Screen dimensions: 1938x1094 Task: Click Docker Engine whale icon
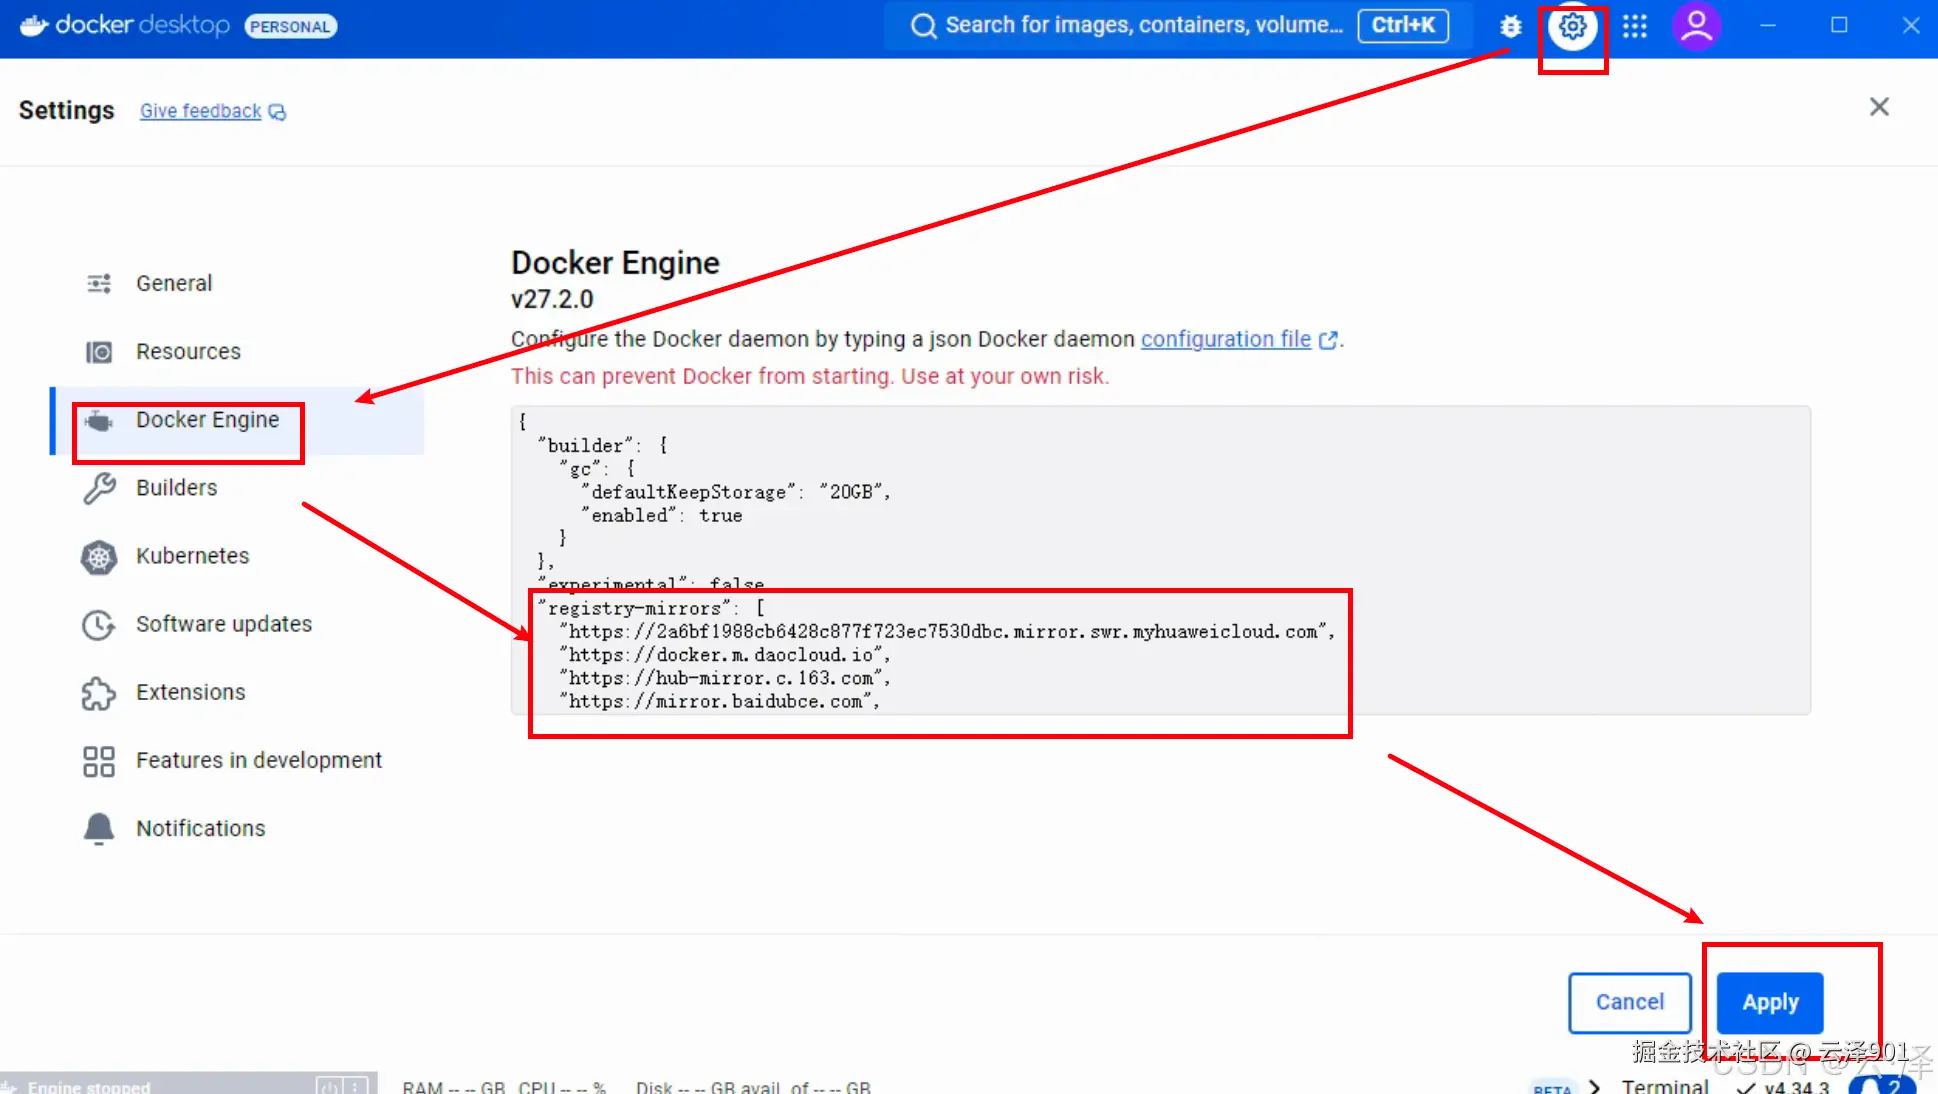pyautogui.click(x=99, y=421)
